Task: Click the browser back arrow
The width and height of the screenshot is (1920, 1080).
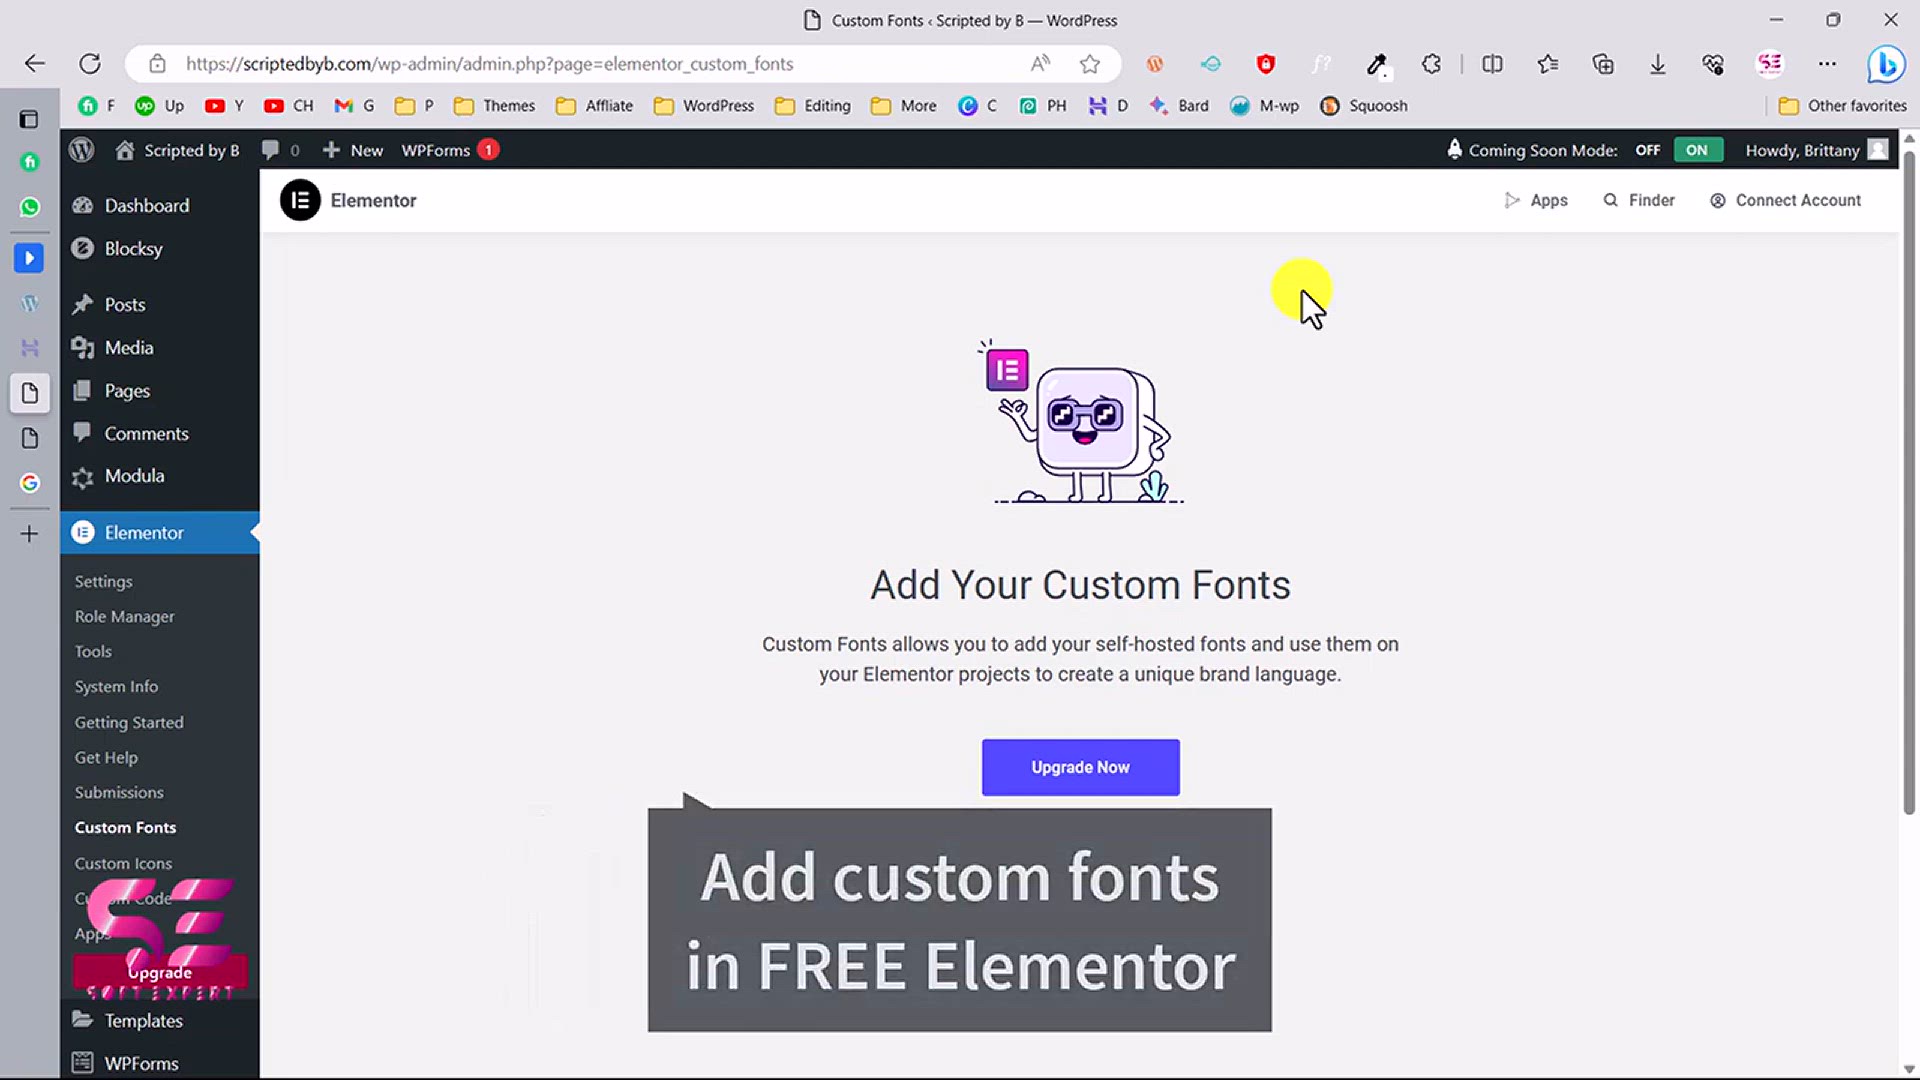Action: pos(35,64)
